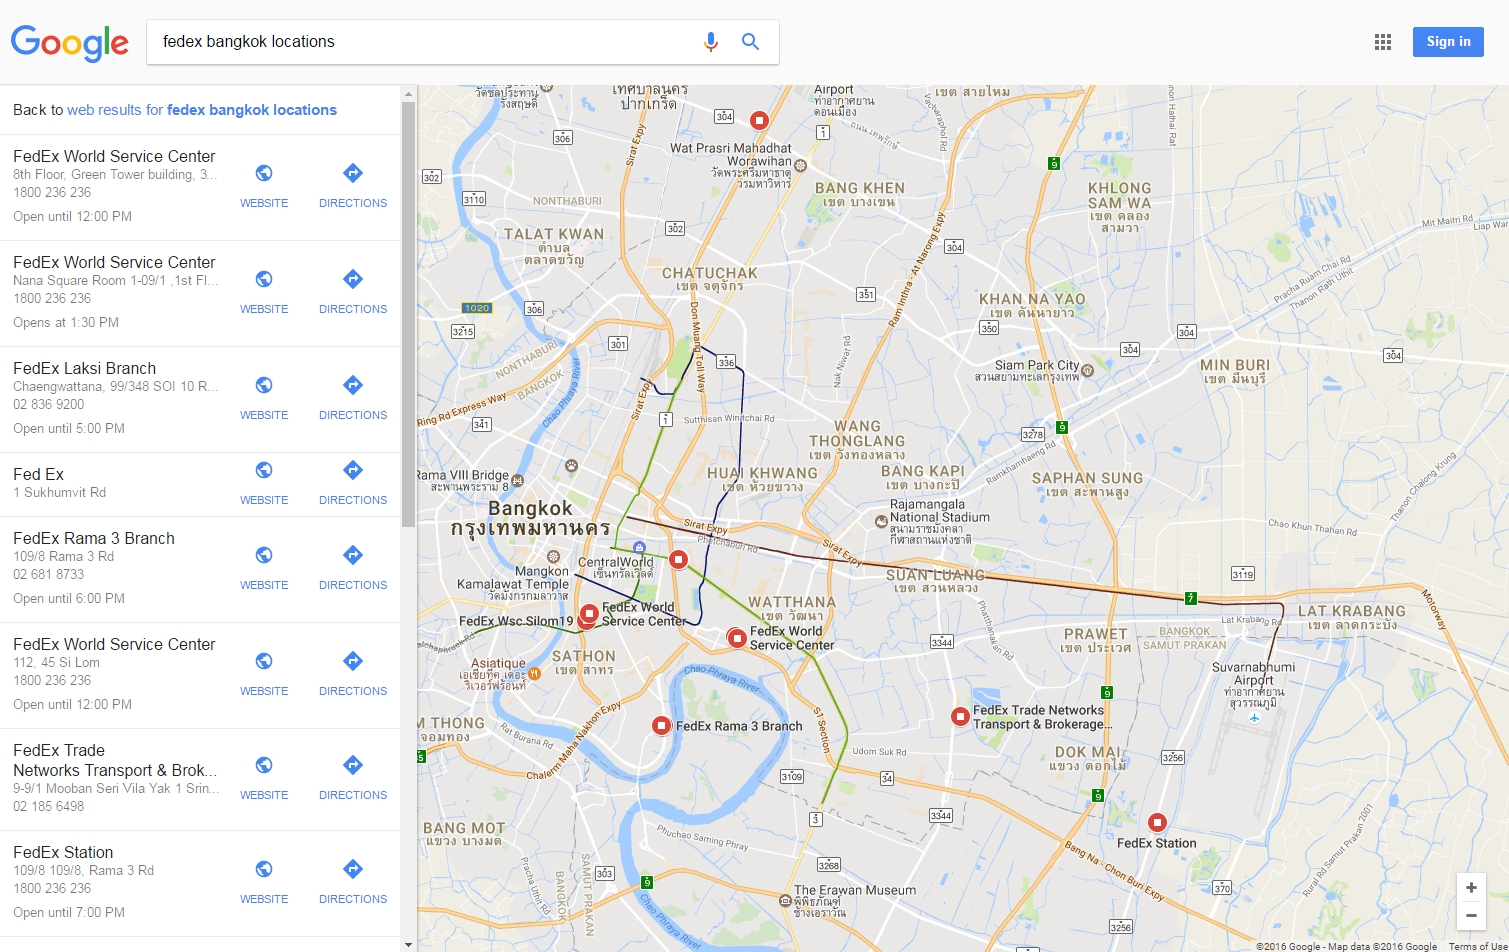Get directions to Fed Ex 1 Sukhumvit Rd

[353, 483]
